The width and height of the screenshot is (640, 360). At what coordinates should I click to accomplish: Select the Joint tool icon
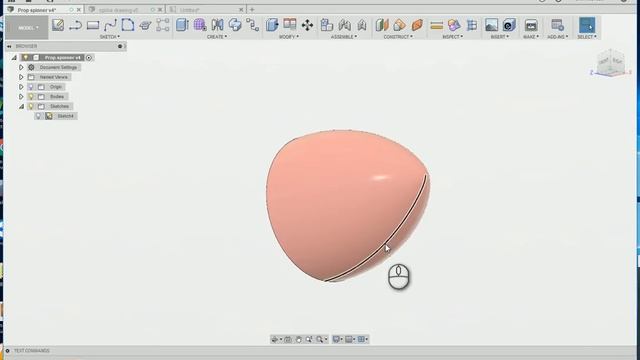coord(344,25)
